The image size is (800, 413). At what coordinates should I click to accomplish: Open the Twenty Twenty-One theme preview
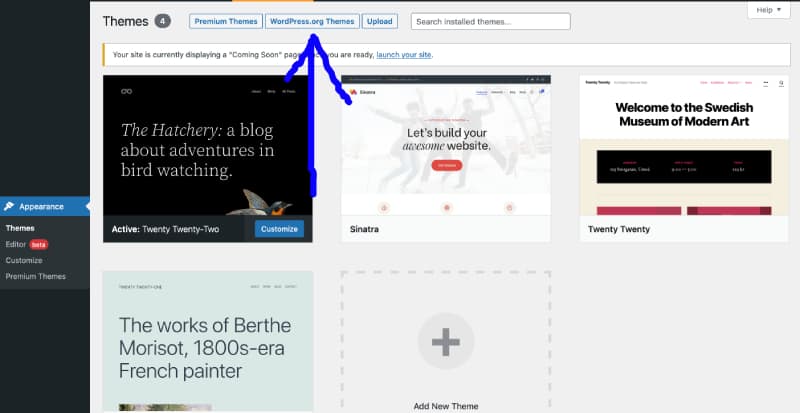tap(207, 340)
